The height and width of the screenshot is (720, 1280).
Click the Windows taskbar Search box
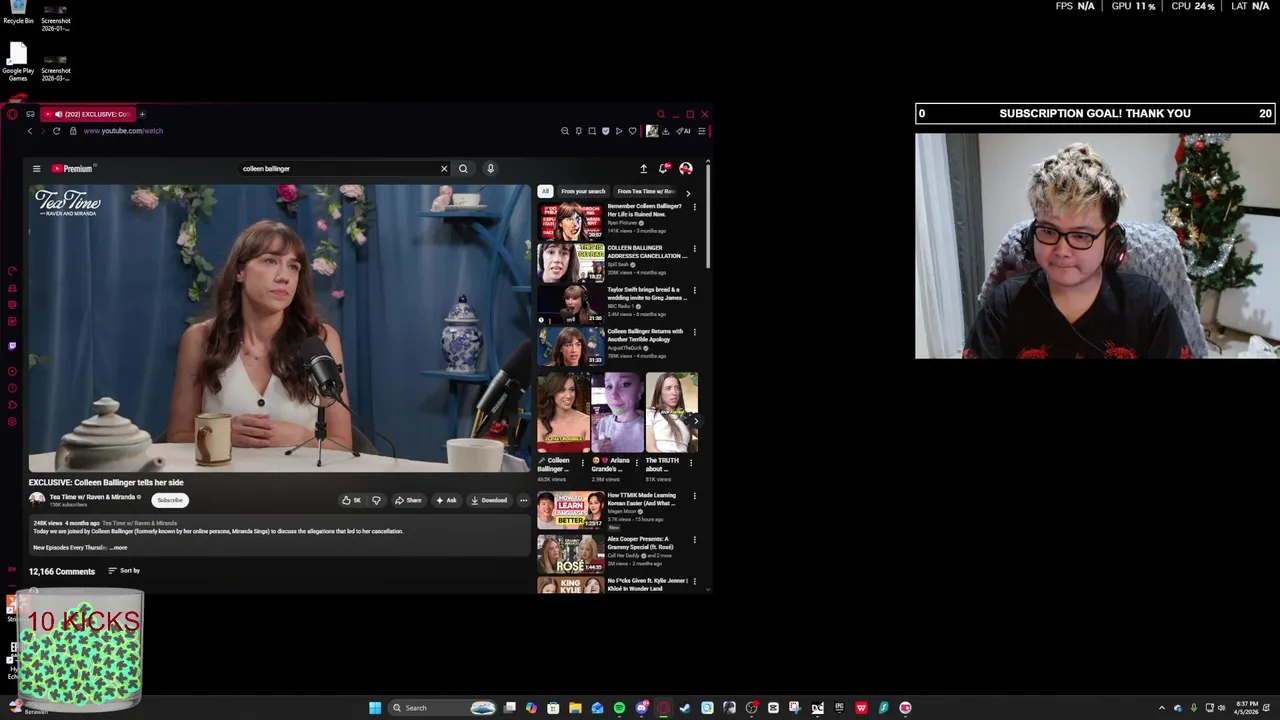pyautogui.click(x=443, y=708)
